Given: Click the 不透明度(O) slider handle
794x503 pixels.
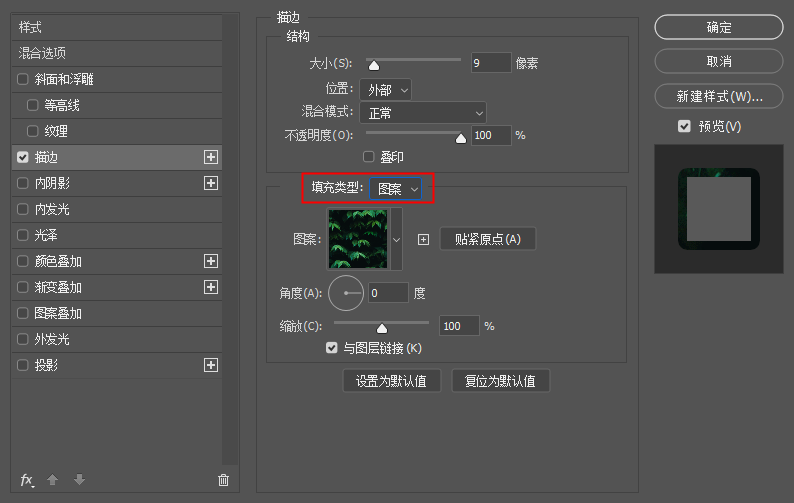Looking at the screenshot, I should click(460, 138).
